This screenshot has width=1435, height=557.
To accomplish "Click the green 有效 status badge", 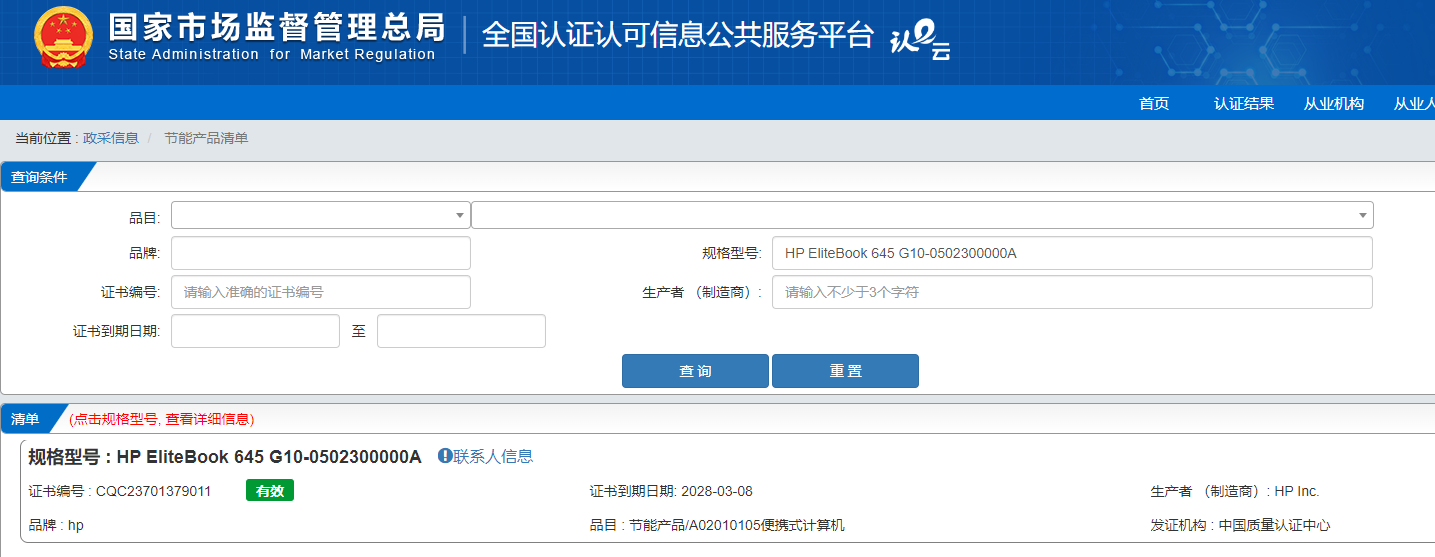I will (x=270, y=491).
